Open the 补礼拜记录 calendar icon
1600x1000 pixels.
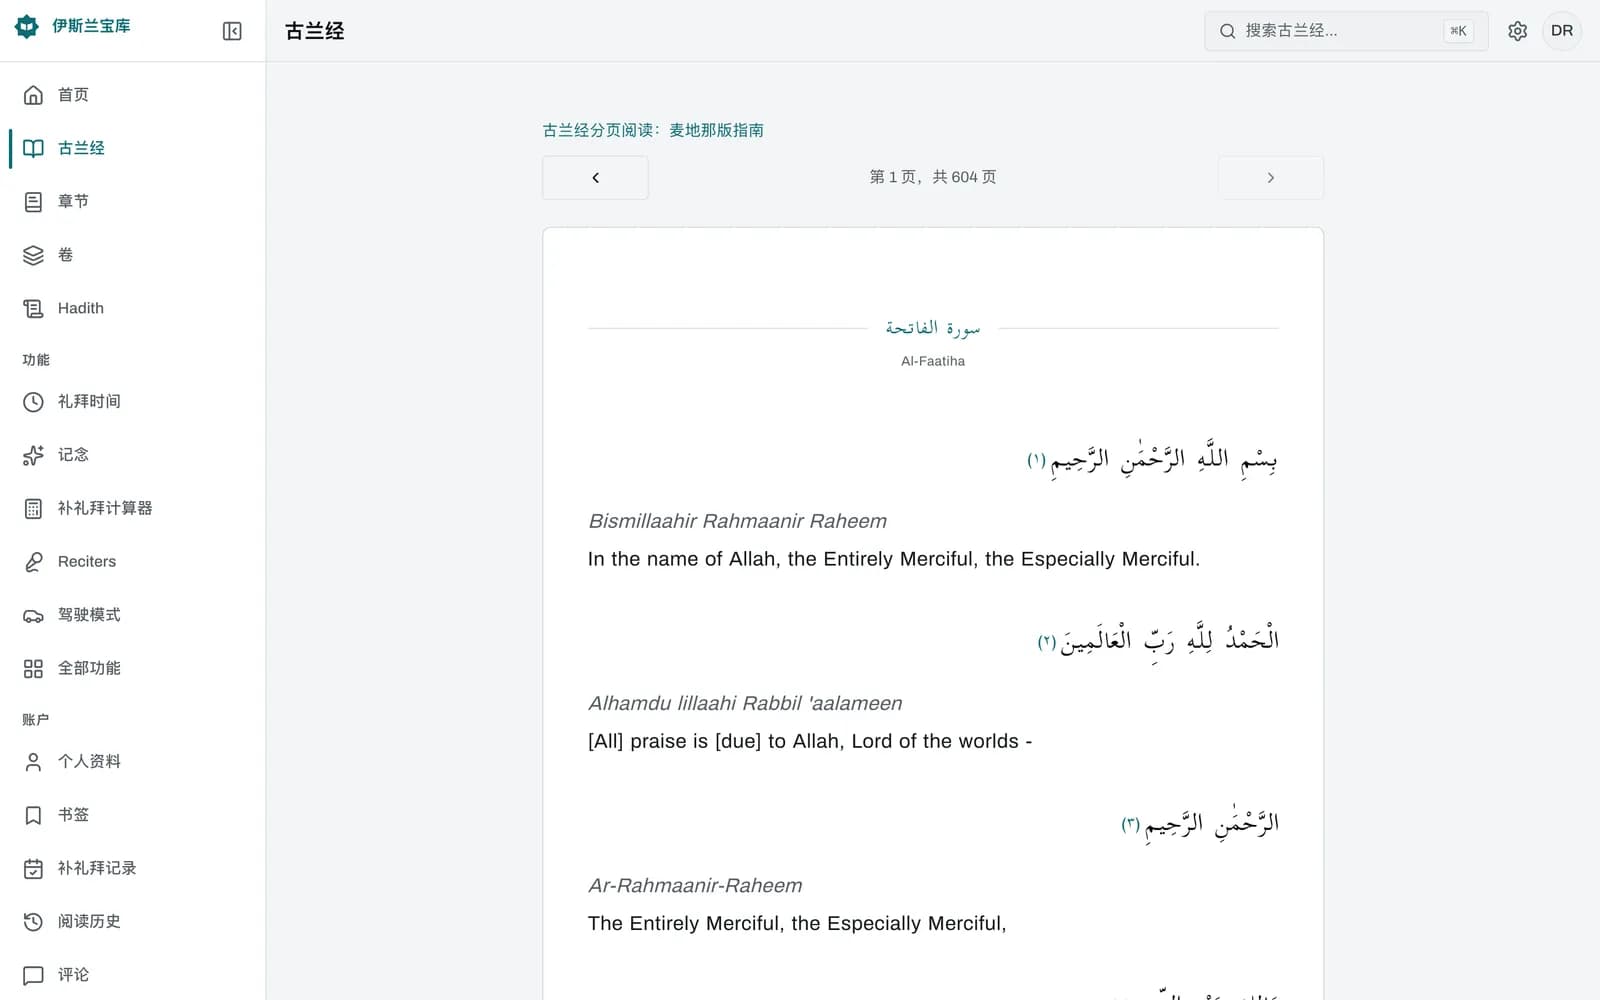tap(33, 868)
